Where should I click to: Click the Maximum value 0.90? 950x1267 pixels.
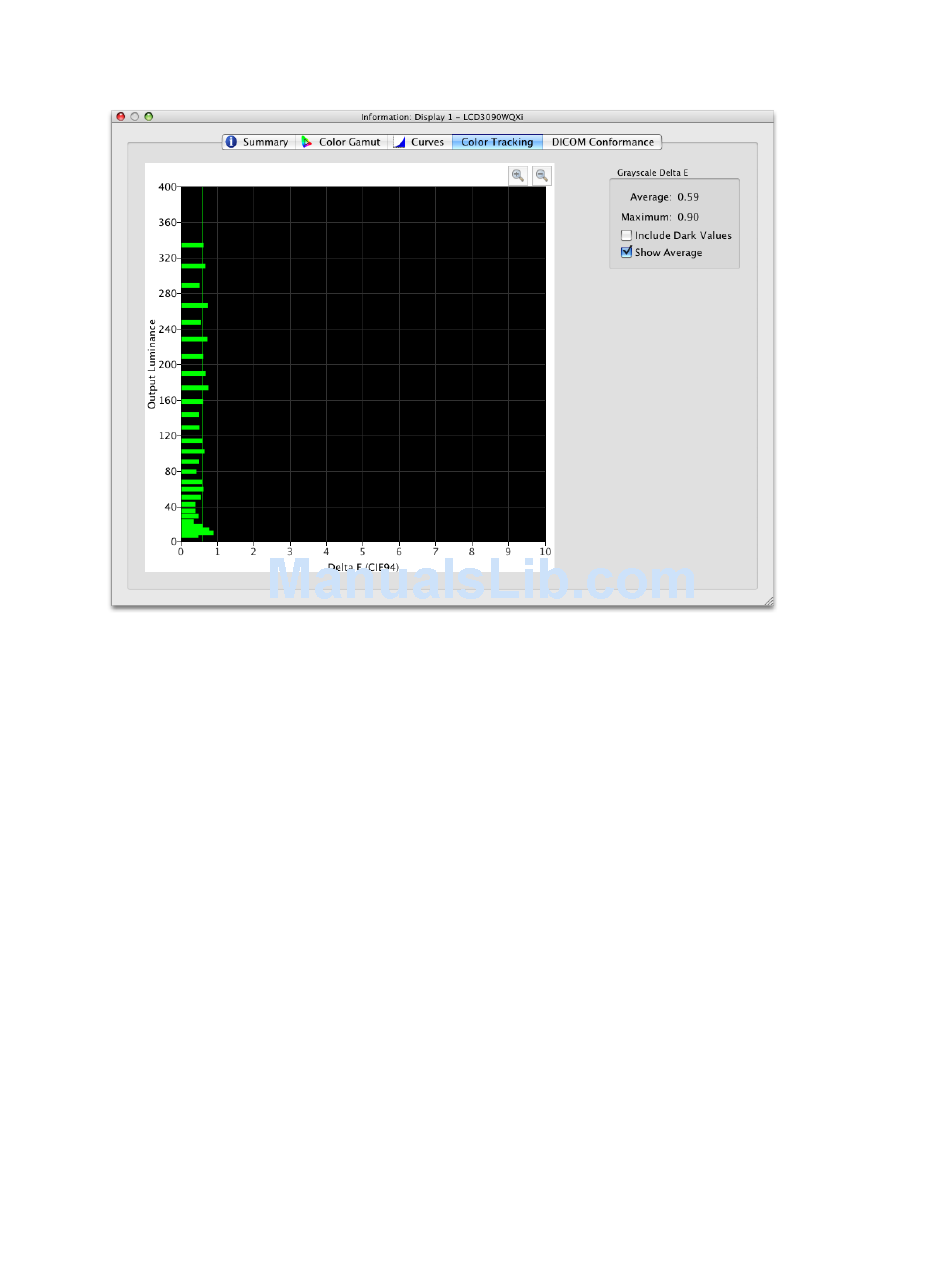pos(688,217)
